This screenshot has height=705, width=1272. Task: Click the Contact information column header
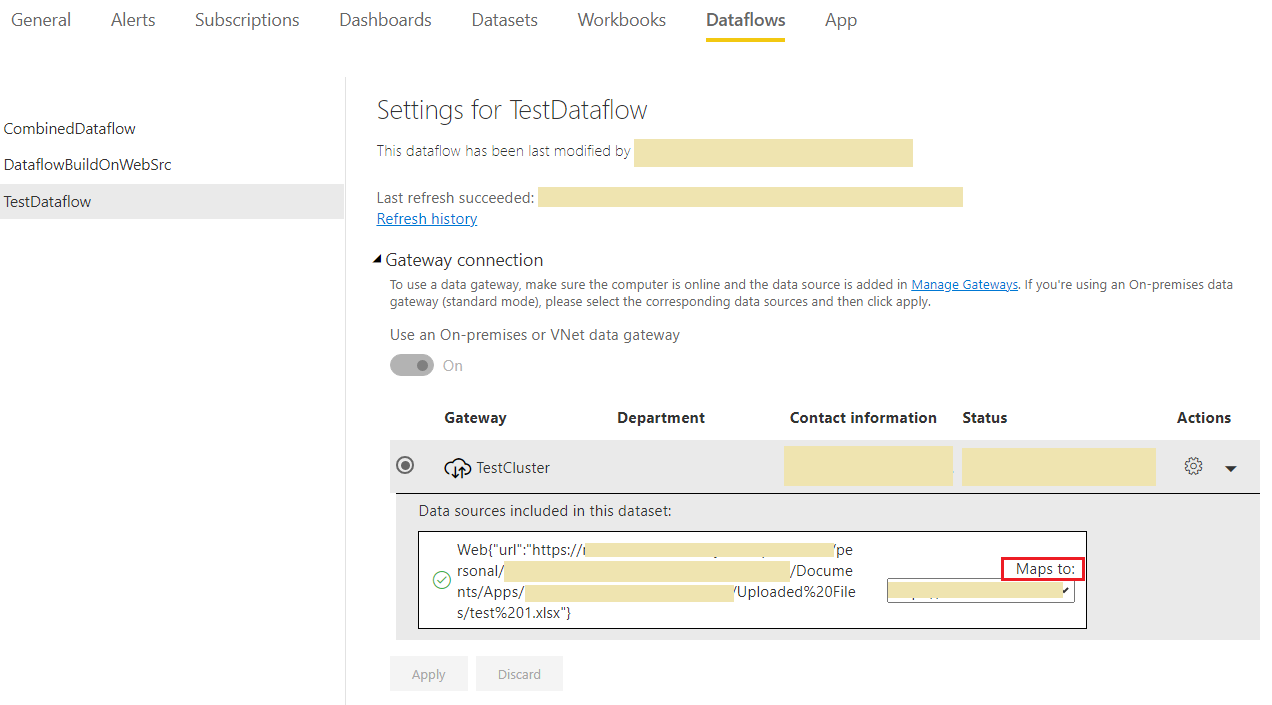click(x=863, y=418)
